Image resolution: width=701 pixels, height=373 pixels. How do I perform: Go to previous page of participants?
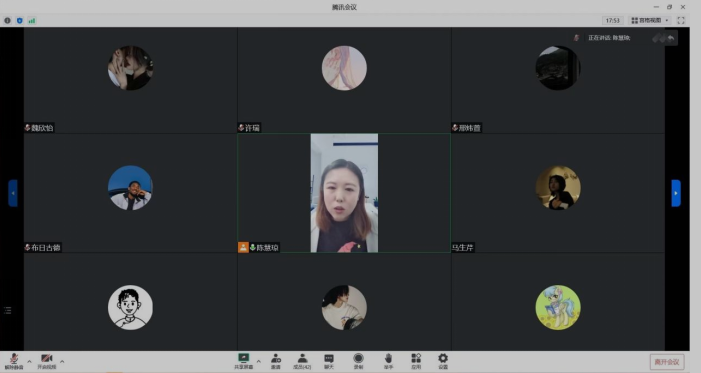[13, 193]
